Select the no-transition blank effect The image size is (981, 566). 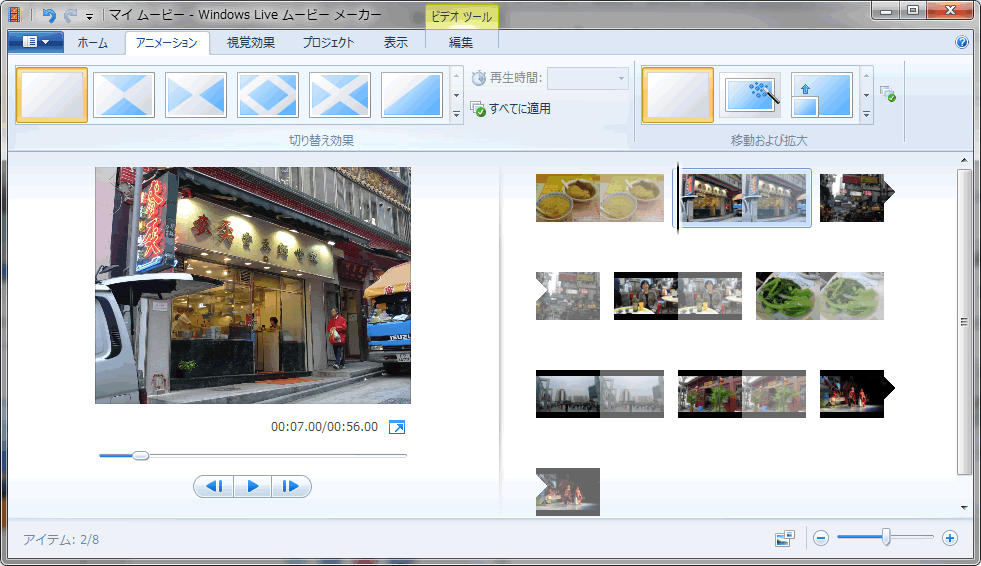point(52,95)
